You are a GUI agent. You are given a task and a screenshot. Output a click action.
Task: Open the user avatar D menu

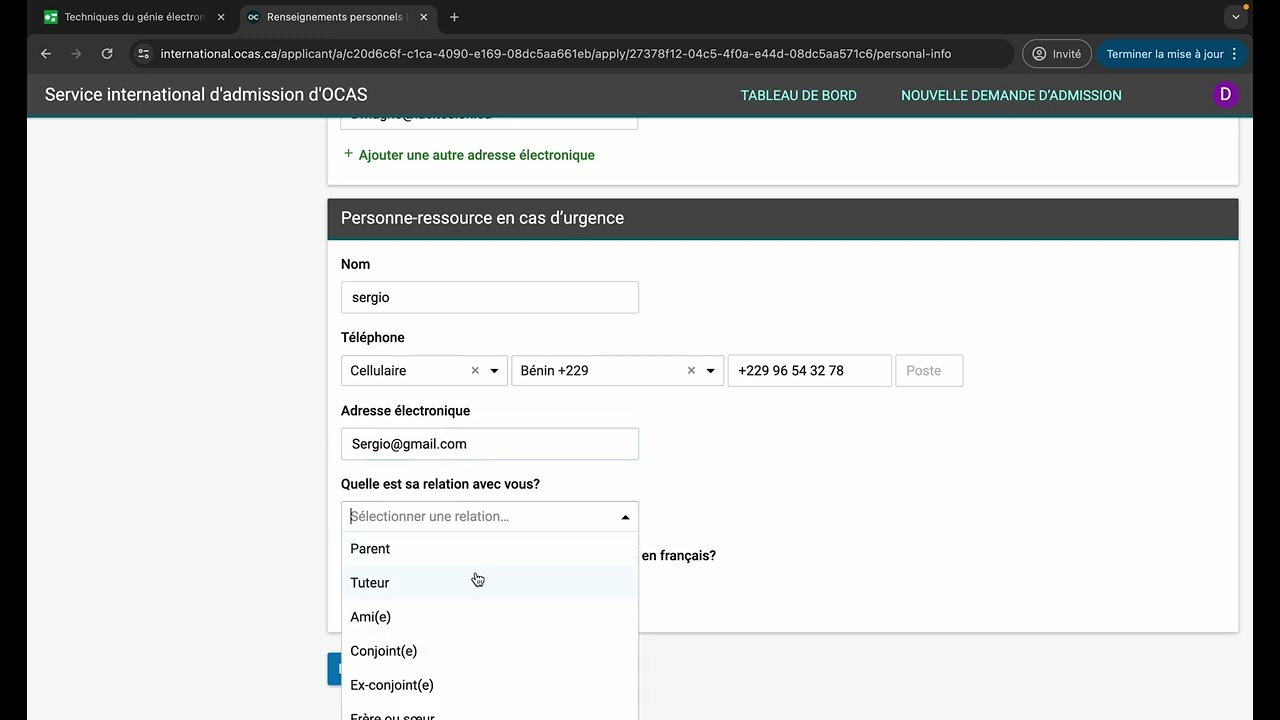(1225, 95)
